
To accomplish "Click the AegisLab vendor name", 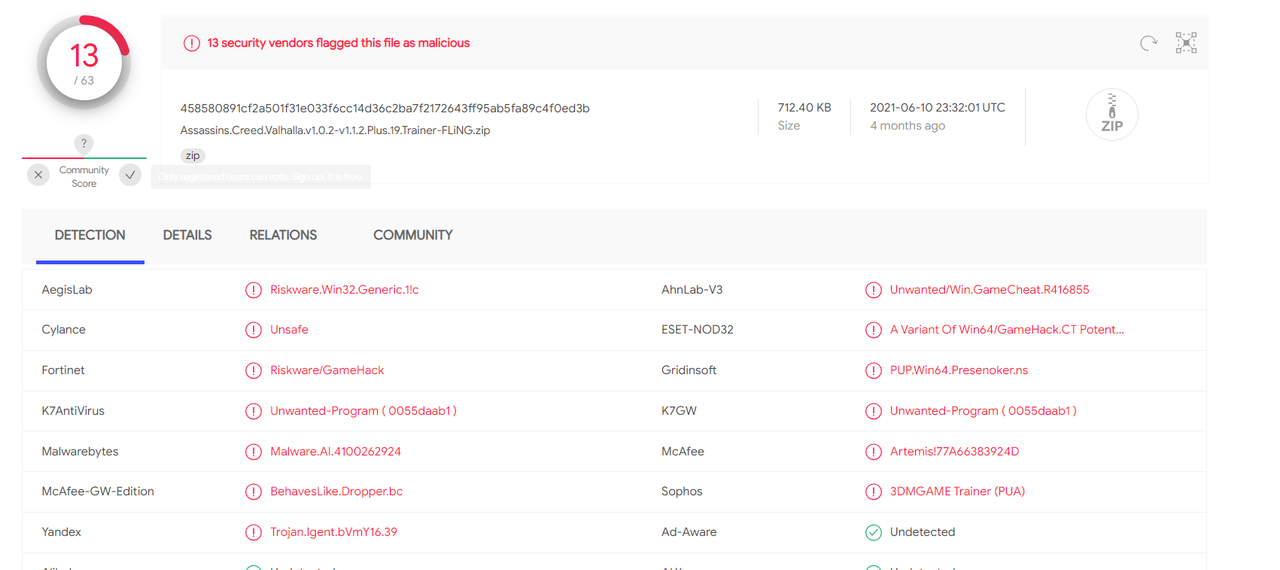I will click(67, 290).
